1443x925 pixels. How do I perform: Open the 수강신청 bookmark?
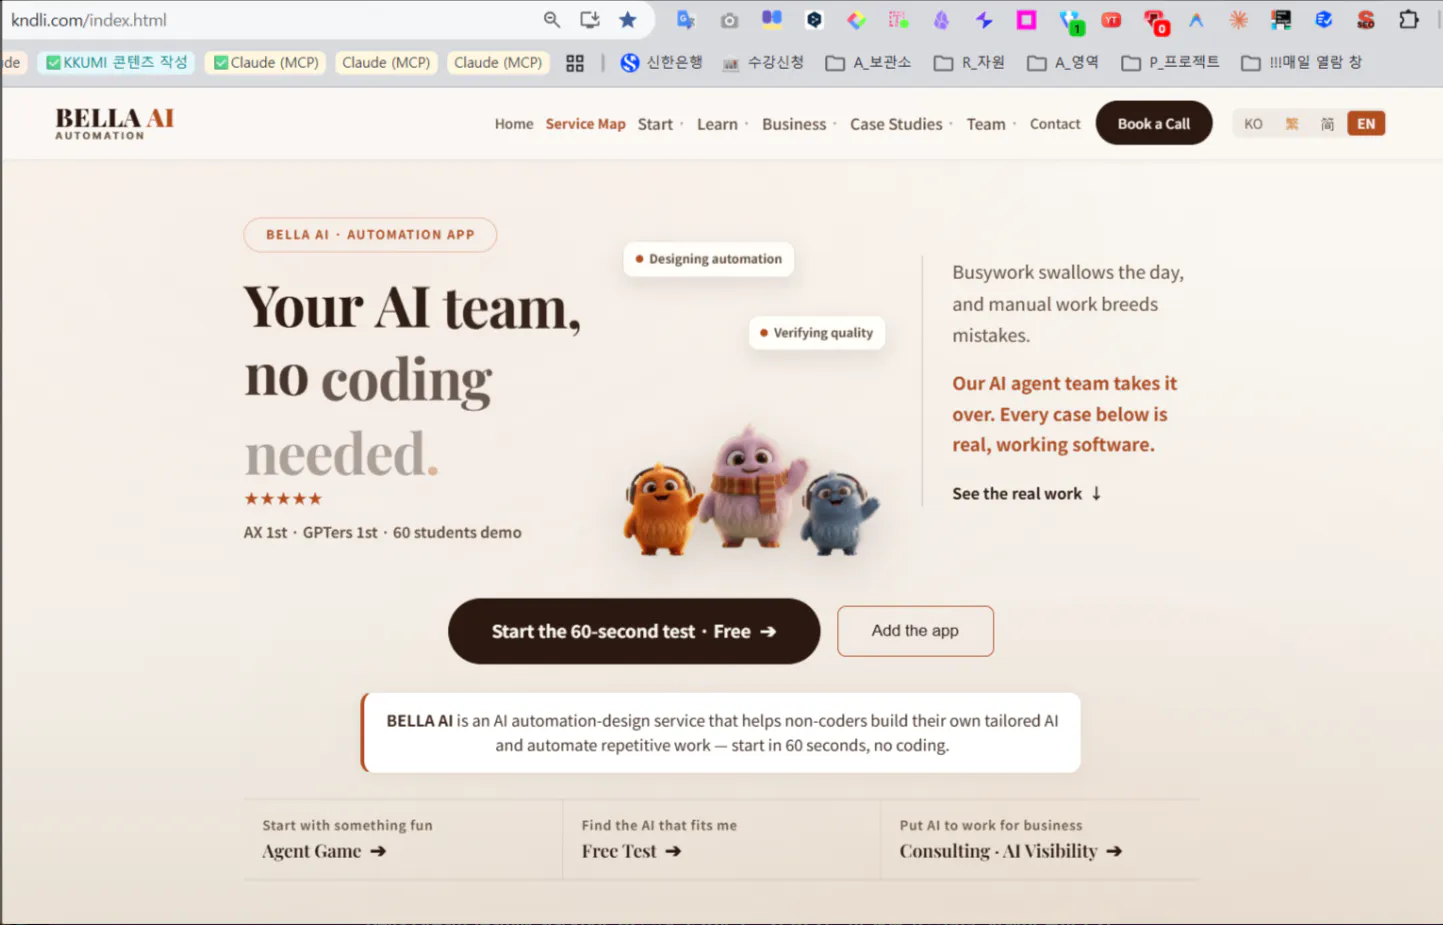tap(763, 63)
